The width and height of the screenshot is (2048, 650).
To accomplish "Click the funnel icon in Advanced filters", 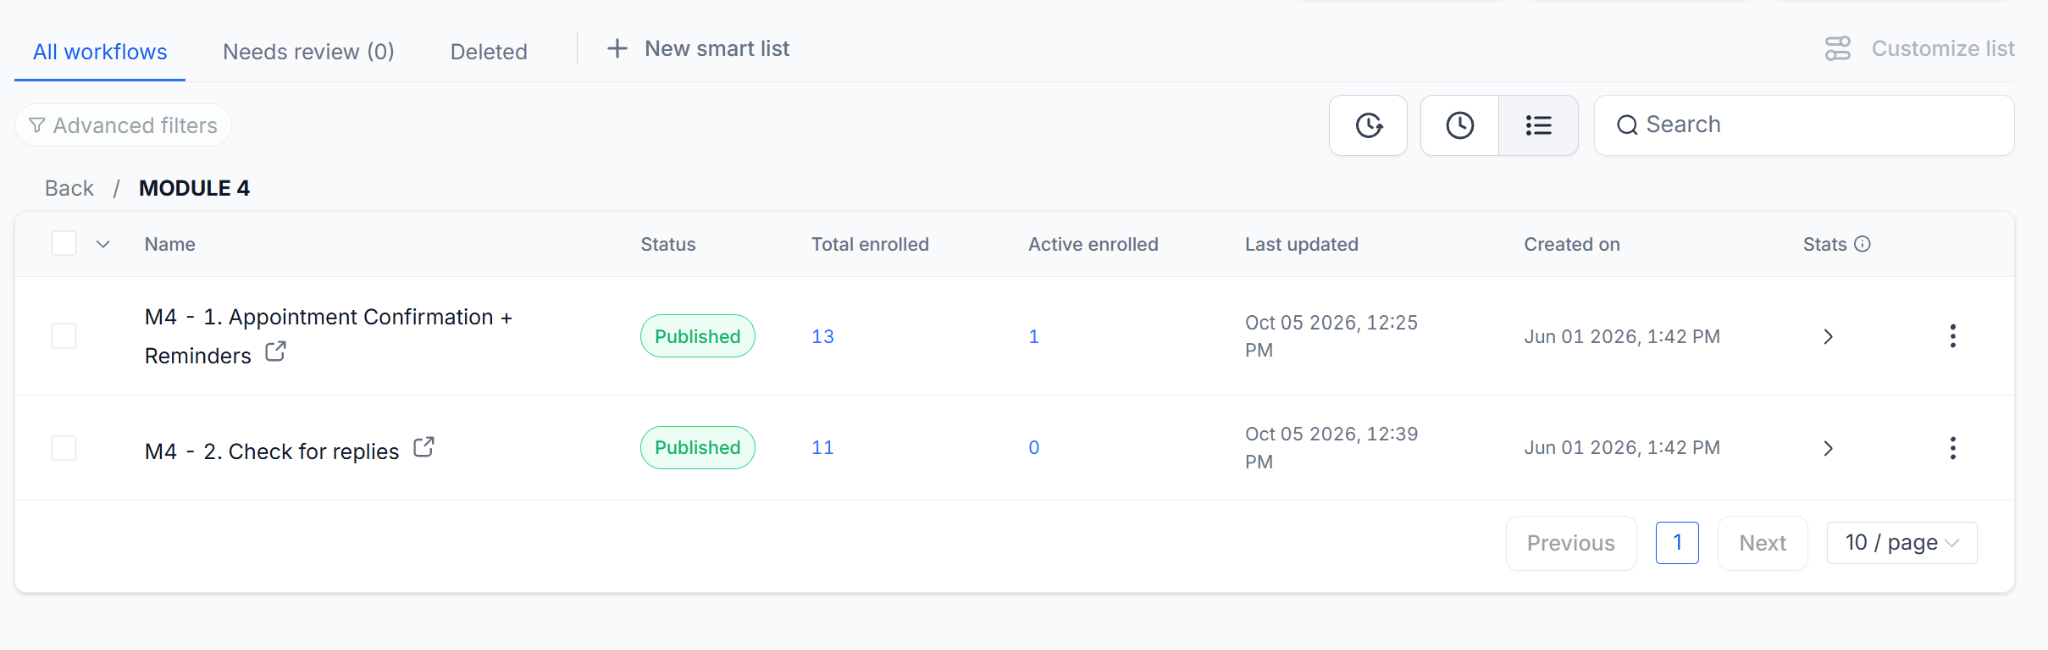I will coord(37,125).
